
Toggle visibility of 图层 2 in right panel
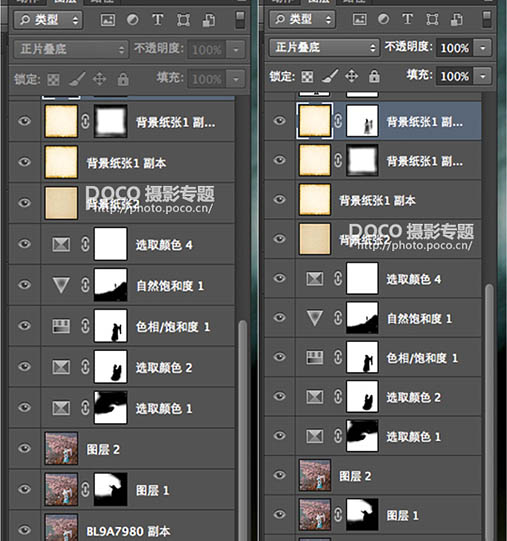click(279, 475)
